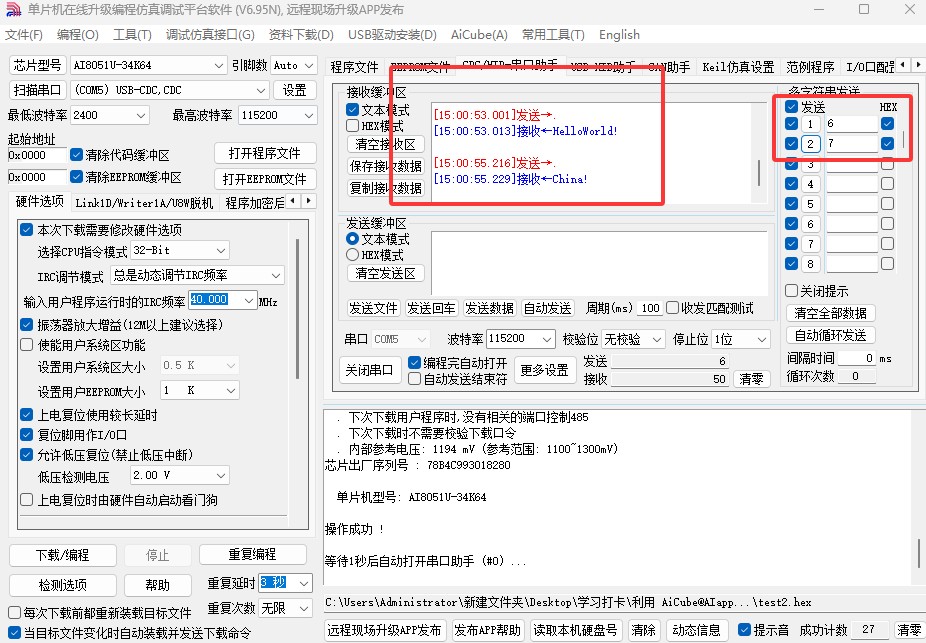This screenshot has width=926, height=643.
Task: Click 打开EEPROM文件 button
Action: (x=265, y=179)
